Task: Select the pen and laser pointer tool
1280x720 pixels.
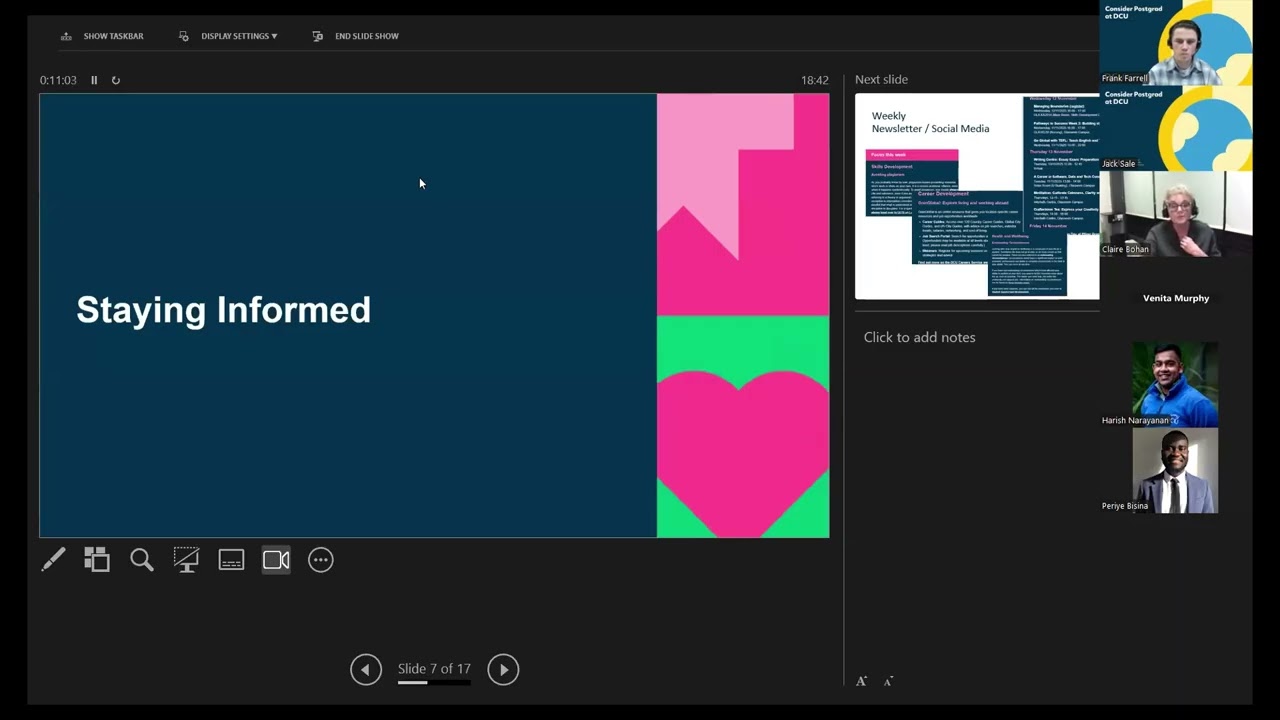Action: click(x=53, y=560)
